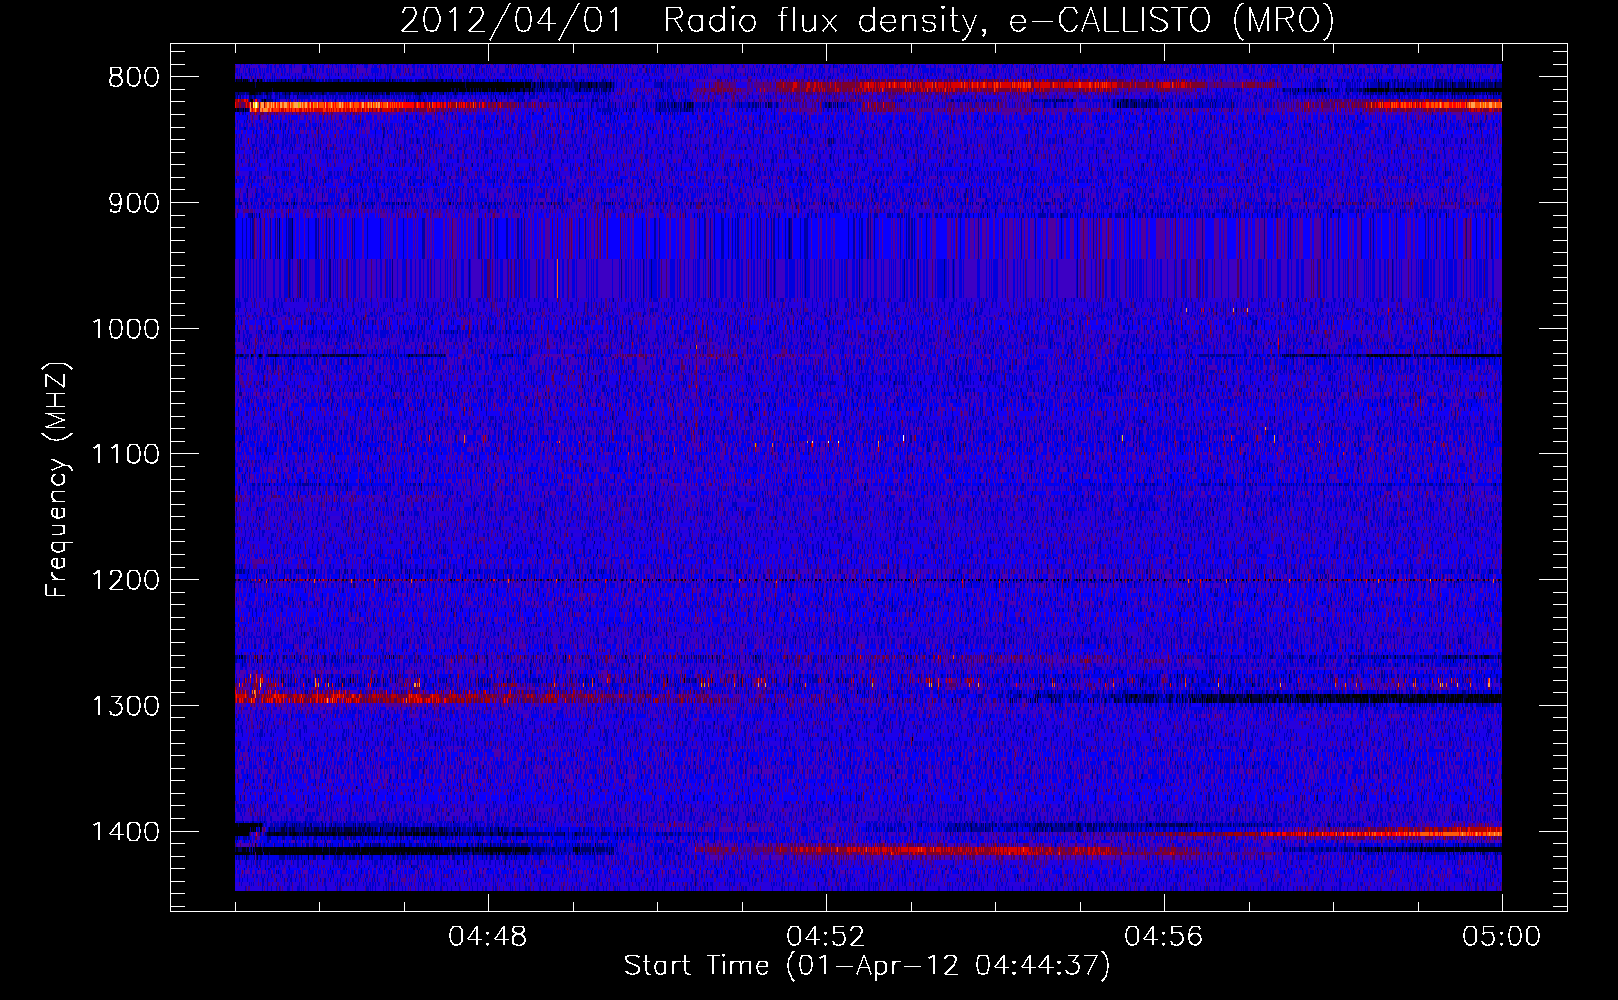The width and height of the screenshot is (1618, 1000).
Task: Click the '04:48' time axis label
Action: [488, 937]
